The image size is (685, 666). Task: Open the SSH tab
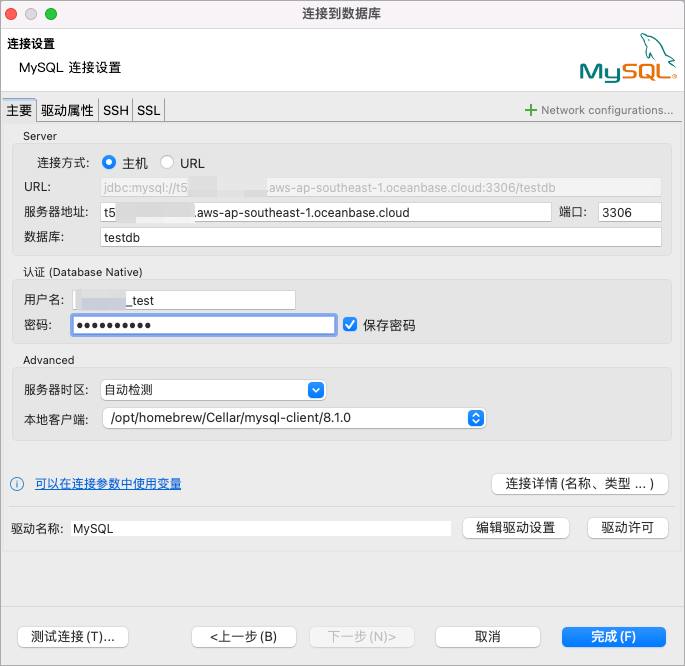pos(116,110)
